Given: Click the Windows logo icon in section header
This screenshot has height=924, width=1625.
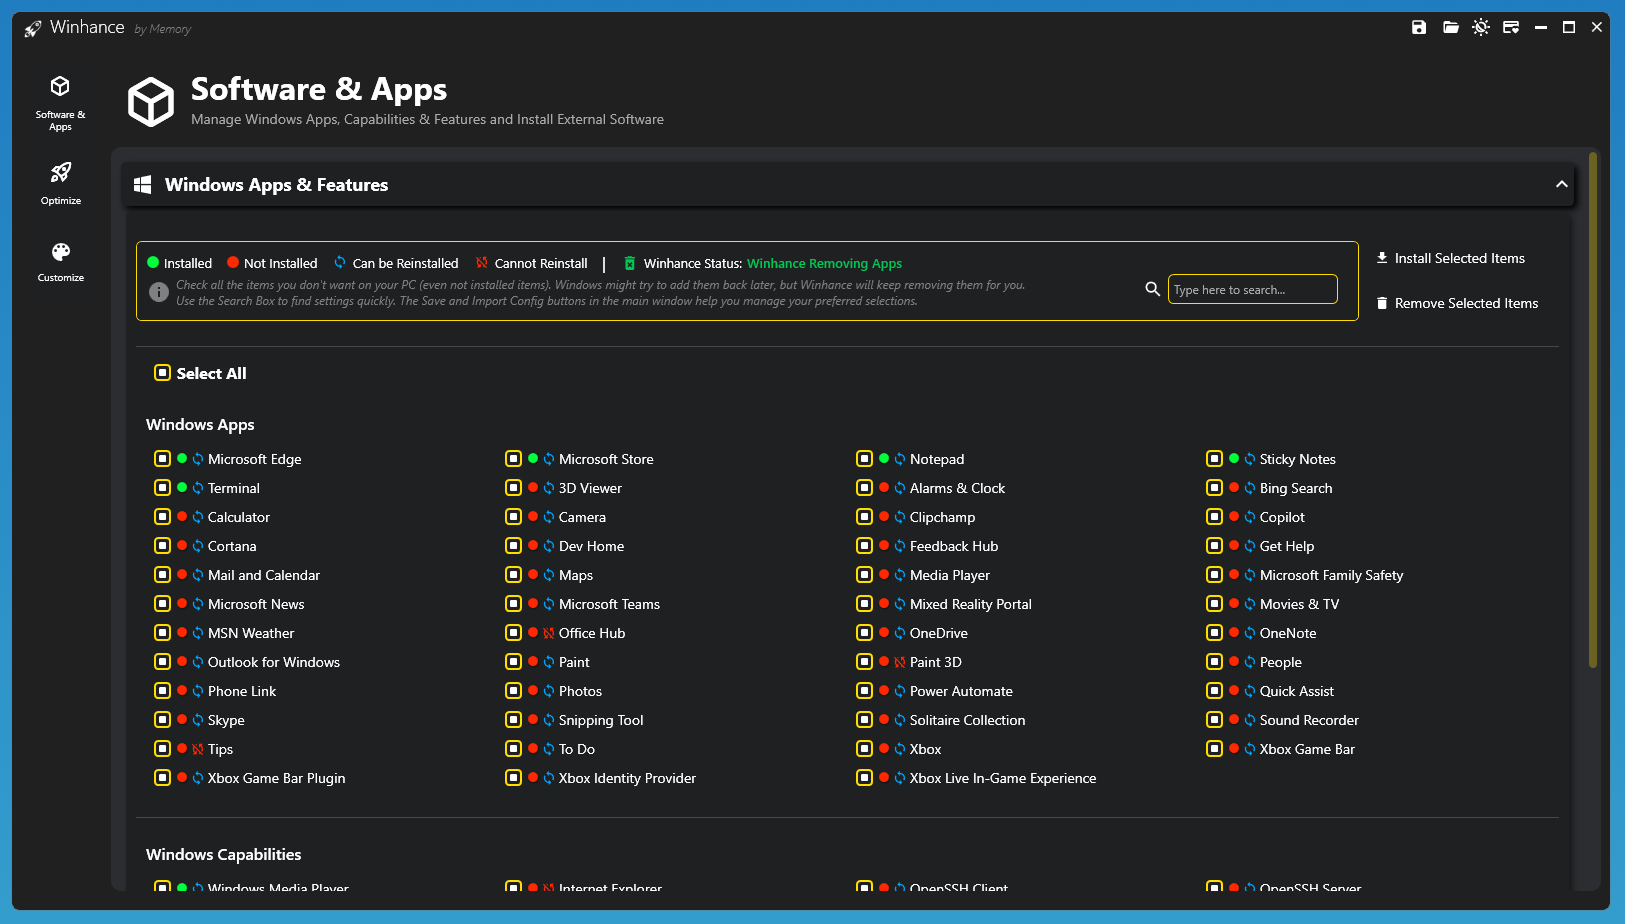Looking at the screenshot, I should (143, 185).
